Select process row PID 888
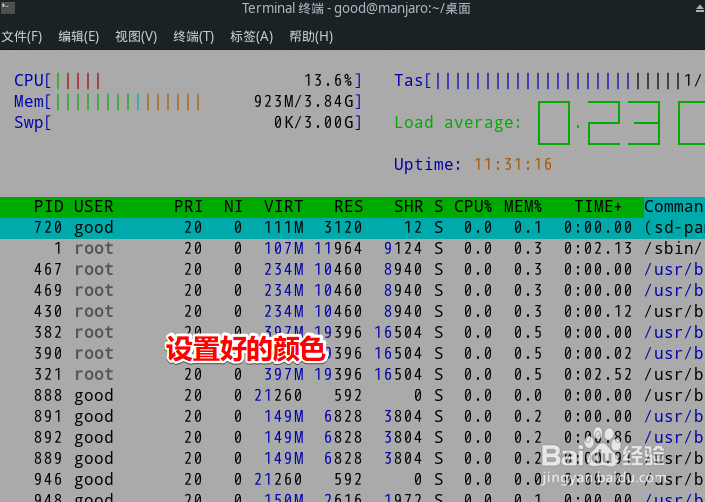Viewport: 705px width, 502px height. pos(352,395)
